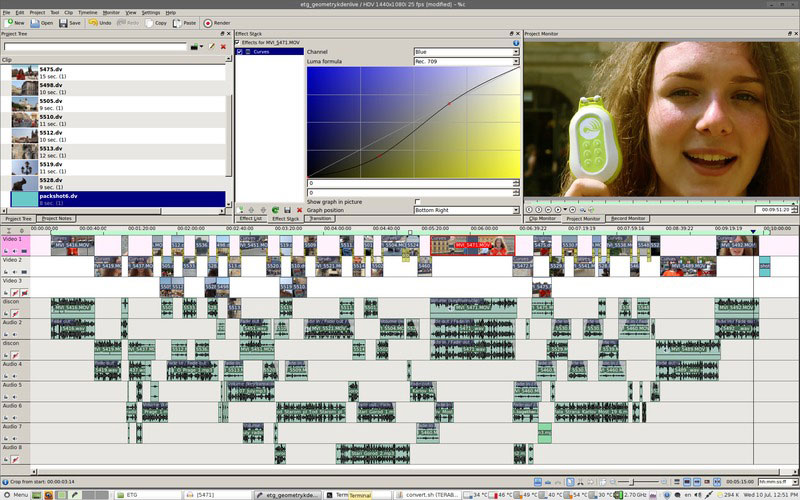The height and width of the screenshot is (500, 800).
Task: Open Graph position Bottom Right dropdown
Action: point(466,210)
